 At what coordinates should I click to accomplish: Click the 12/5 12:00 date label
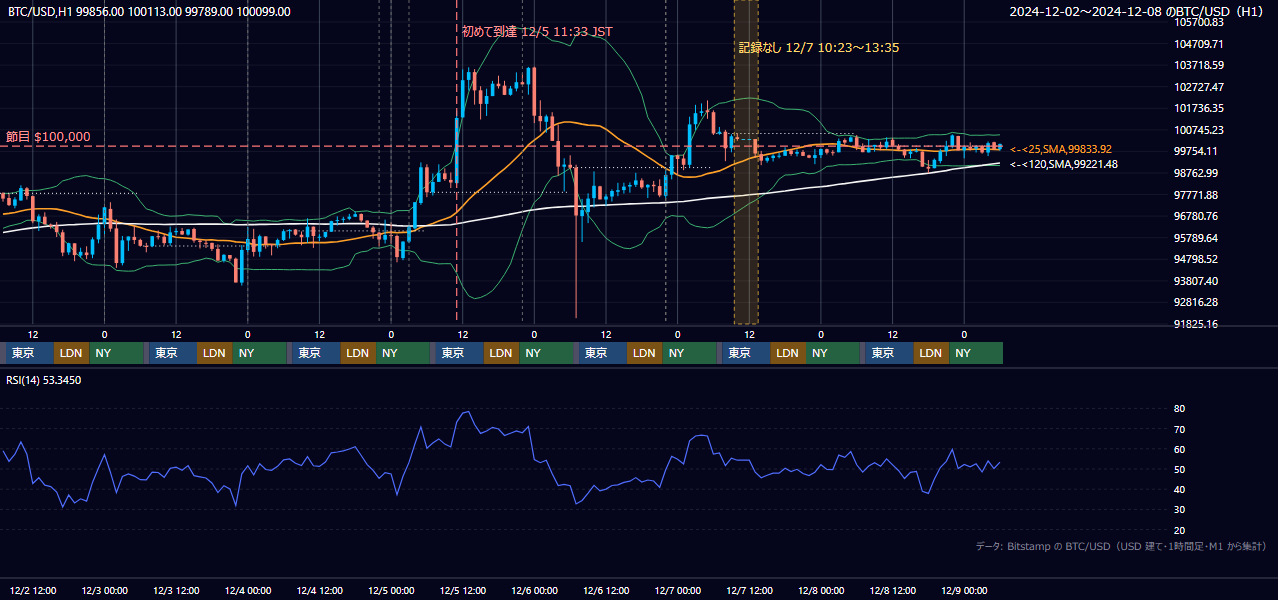tap(463, 590)
